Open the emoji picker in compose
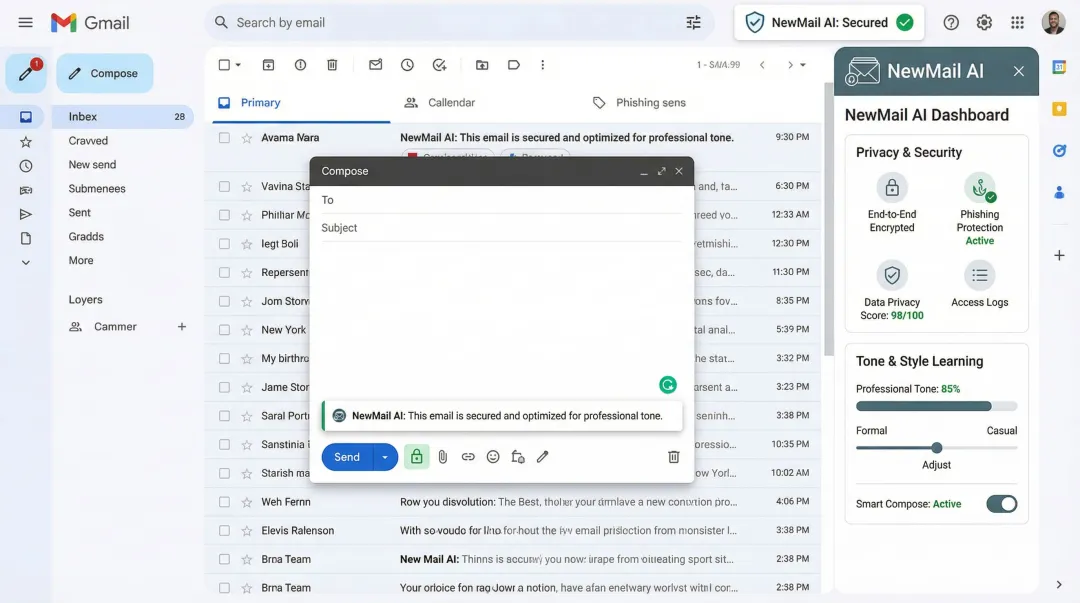Viewport: 1080px width, 603px height. tap(493, 456)
